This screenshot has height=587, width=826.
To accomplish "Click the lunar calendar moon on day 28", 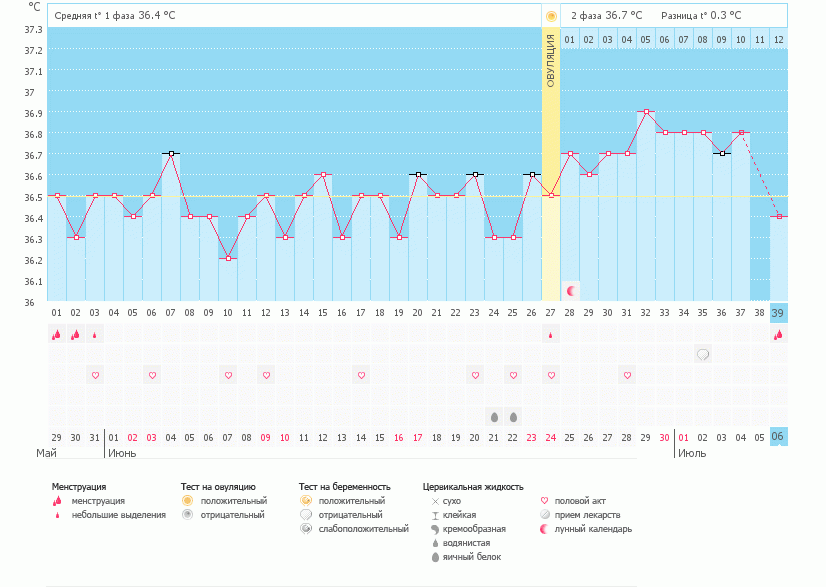I will tap(571, 291).
